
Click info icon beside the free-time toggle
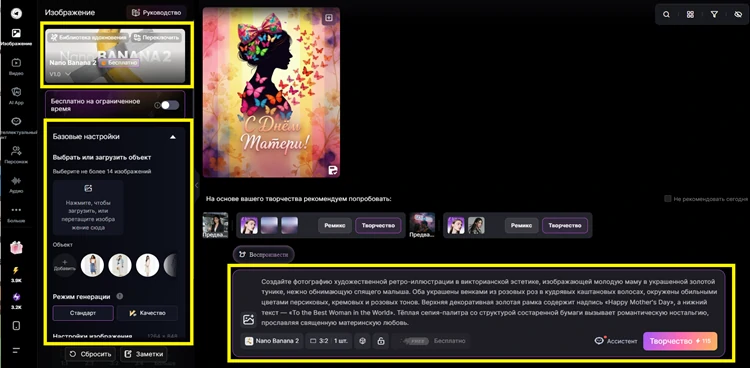point(157,105)
